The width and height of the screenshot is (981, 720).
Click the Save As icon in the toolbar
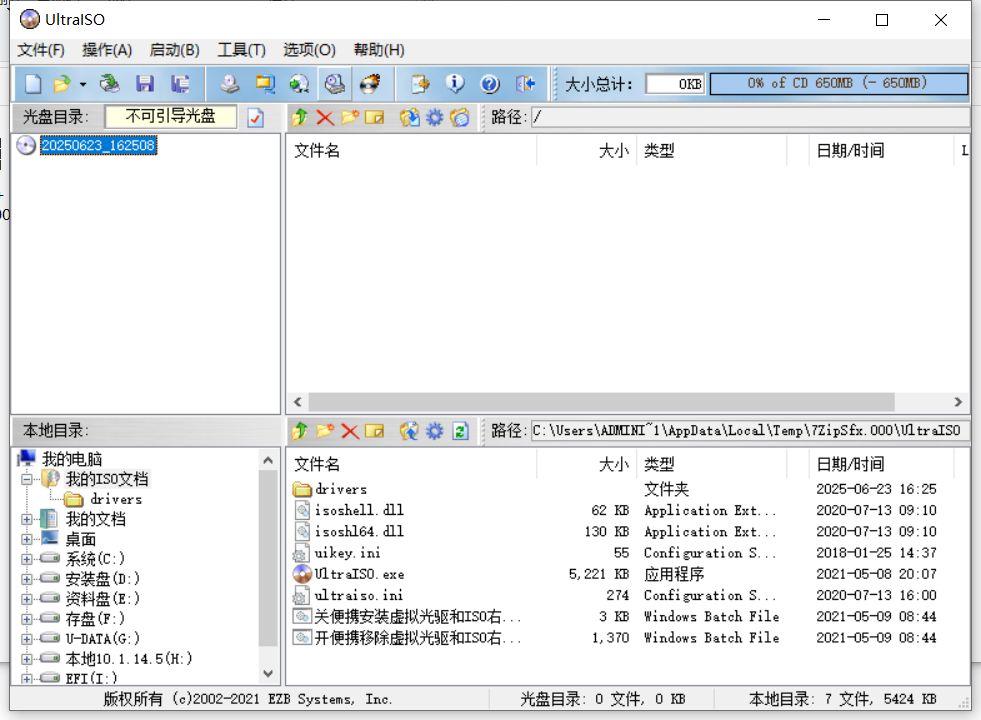[x=180, y=83]
